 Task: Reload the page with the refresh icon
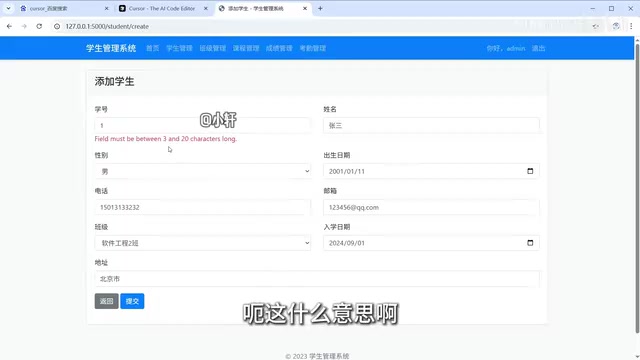39,26
